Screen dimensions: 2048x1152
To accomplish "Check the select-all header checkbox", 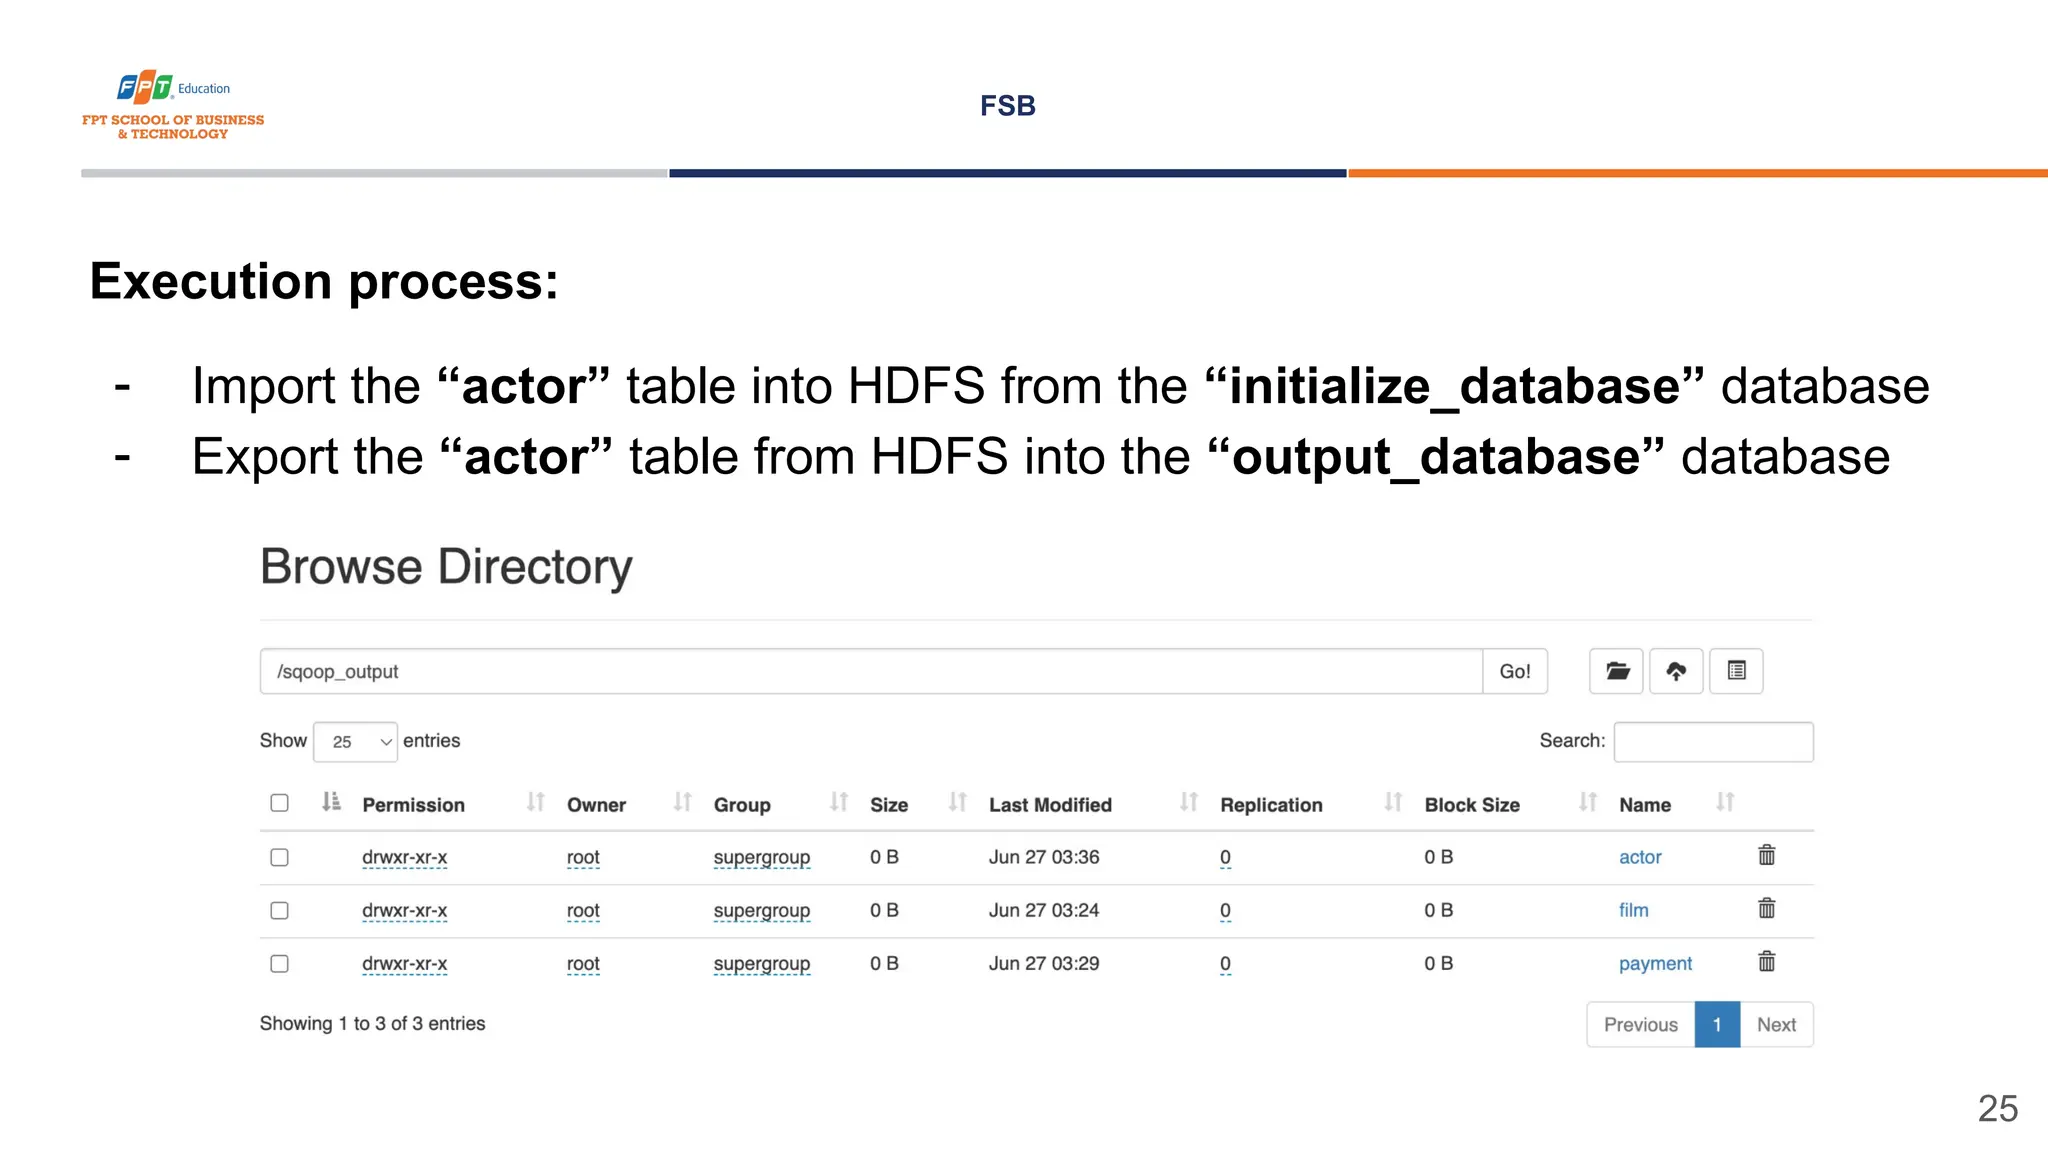I will point(280,803).
